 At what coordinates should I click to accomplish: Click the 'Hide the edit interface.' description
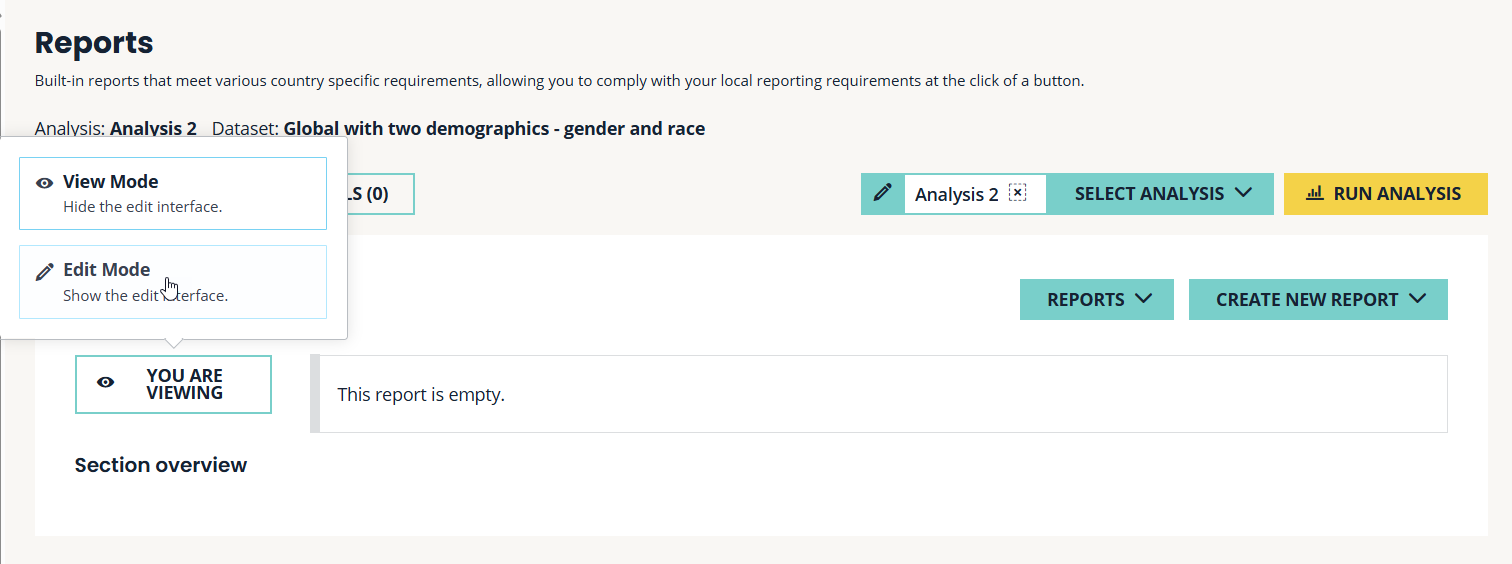(x=142, y=207)
